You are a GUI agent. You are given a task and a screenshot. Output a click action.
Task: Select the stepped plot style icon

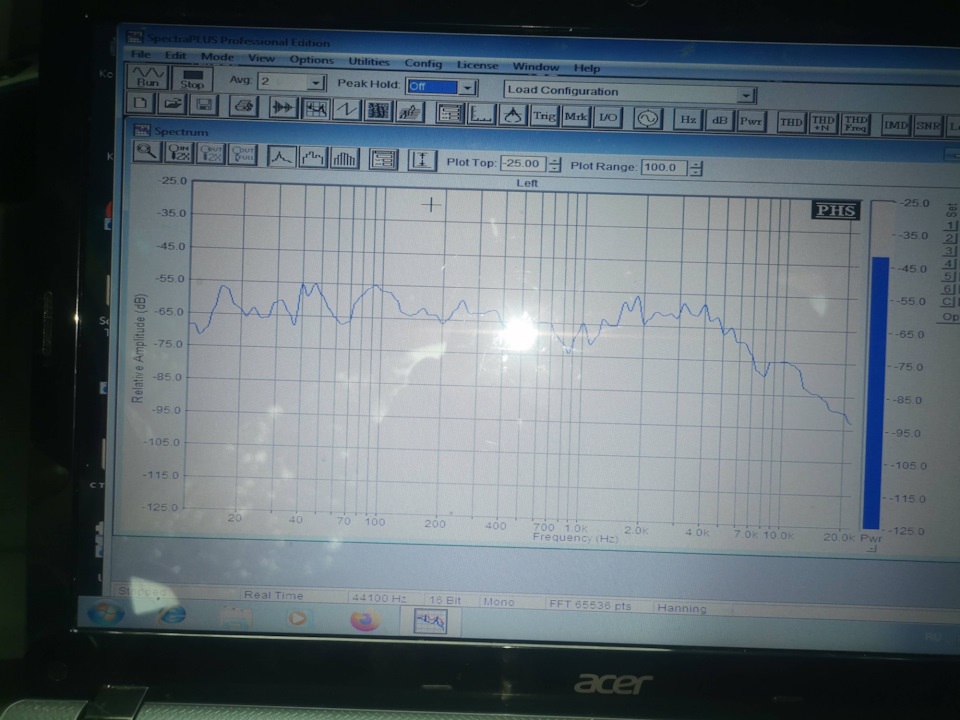[313, 157]
